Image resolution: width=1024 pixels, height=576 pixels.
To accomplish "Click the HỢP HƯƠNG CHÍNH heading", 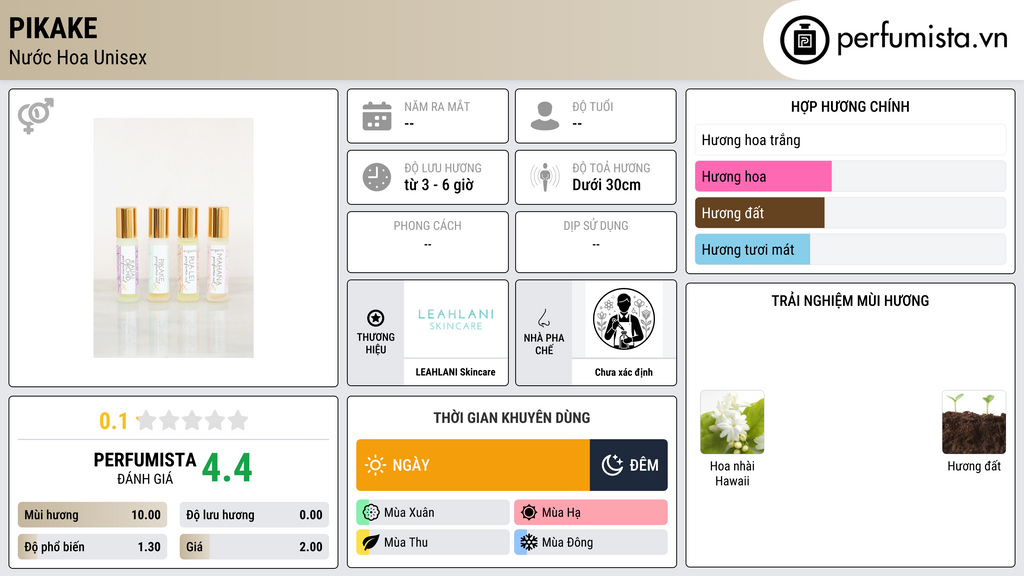I will pos(850,106).
